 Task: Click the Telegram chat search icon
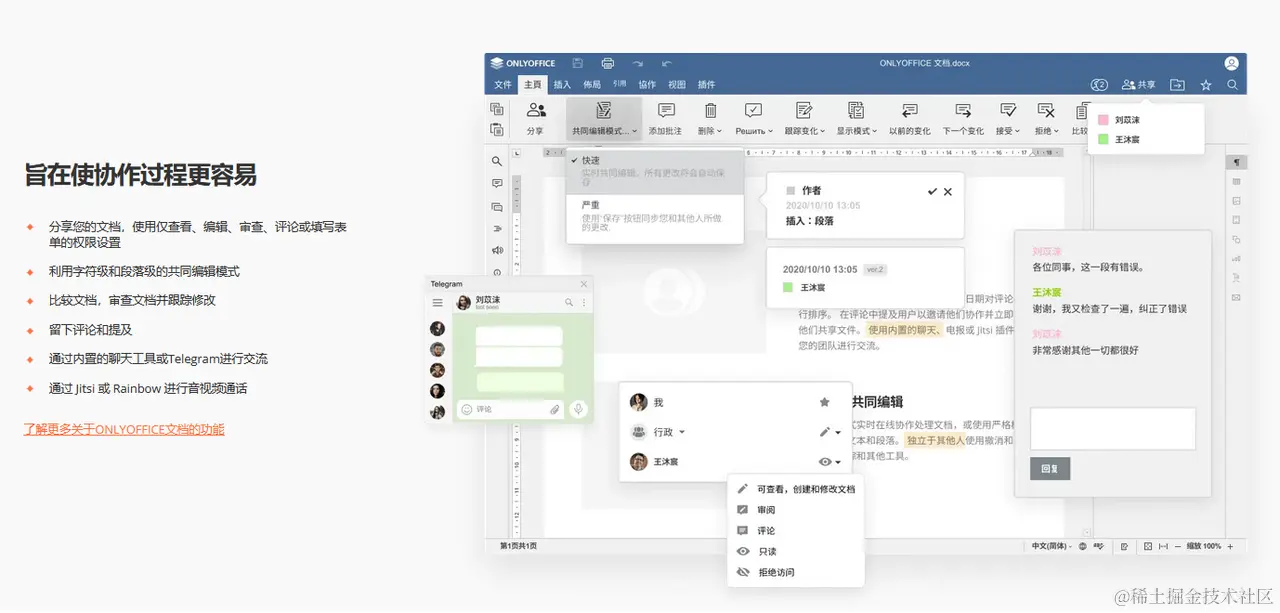tap(569, 302)
